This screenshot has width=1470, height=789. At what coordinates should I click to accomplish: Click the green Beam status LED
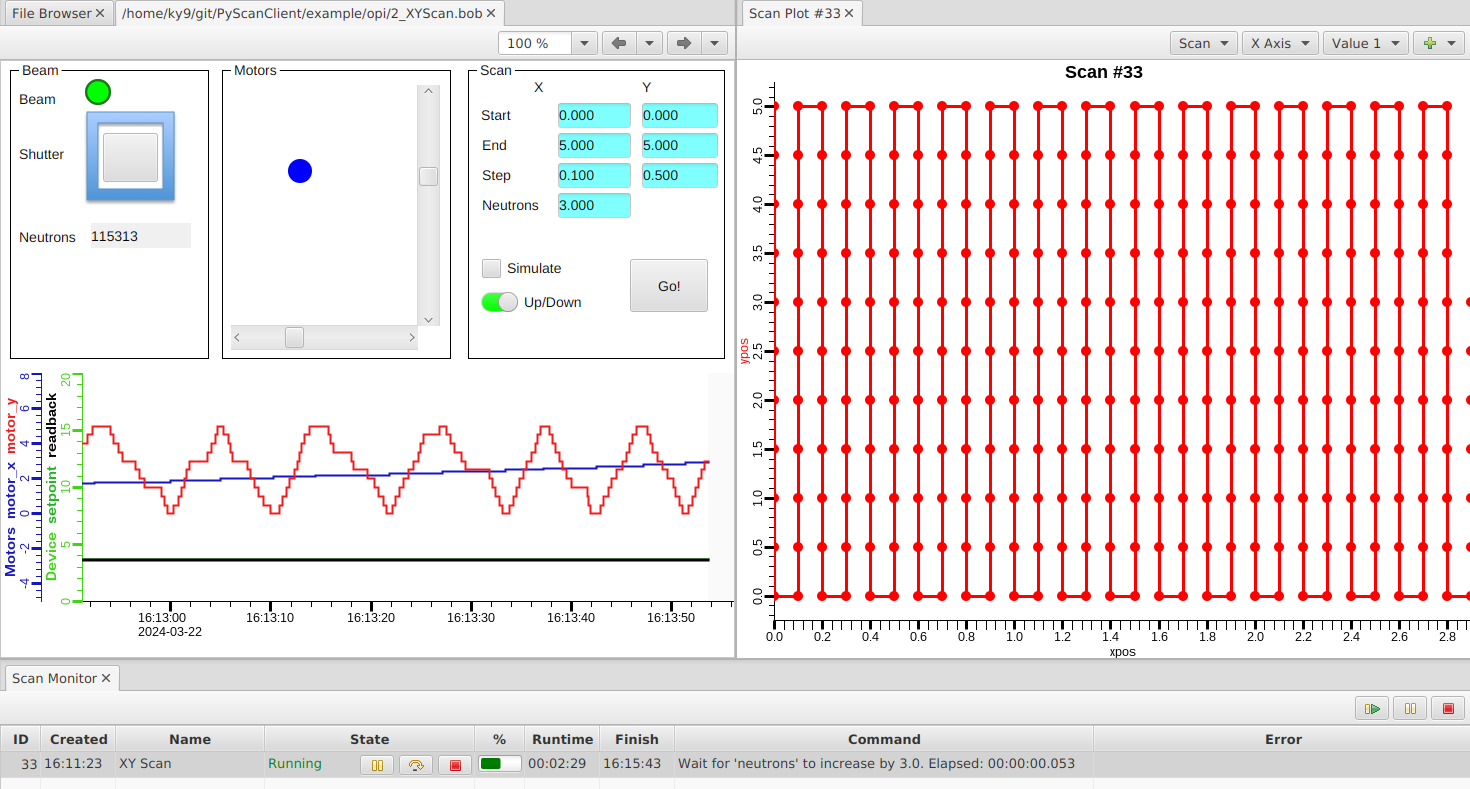tap(98, 92)
